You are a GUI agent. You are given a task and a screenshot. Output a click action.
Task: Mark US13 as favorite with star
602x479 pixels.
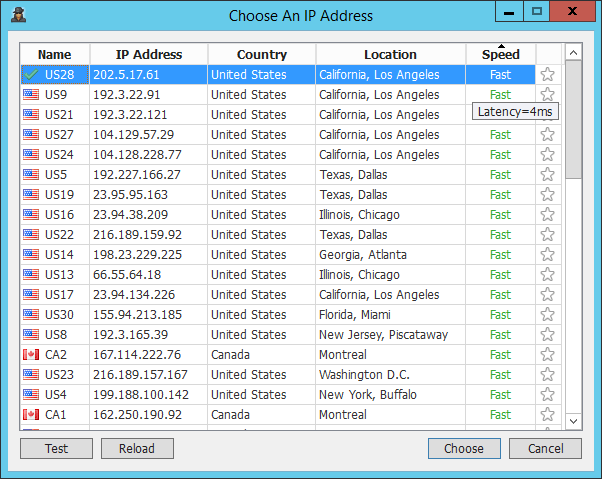tap(547, 274)
